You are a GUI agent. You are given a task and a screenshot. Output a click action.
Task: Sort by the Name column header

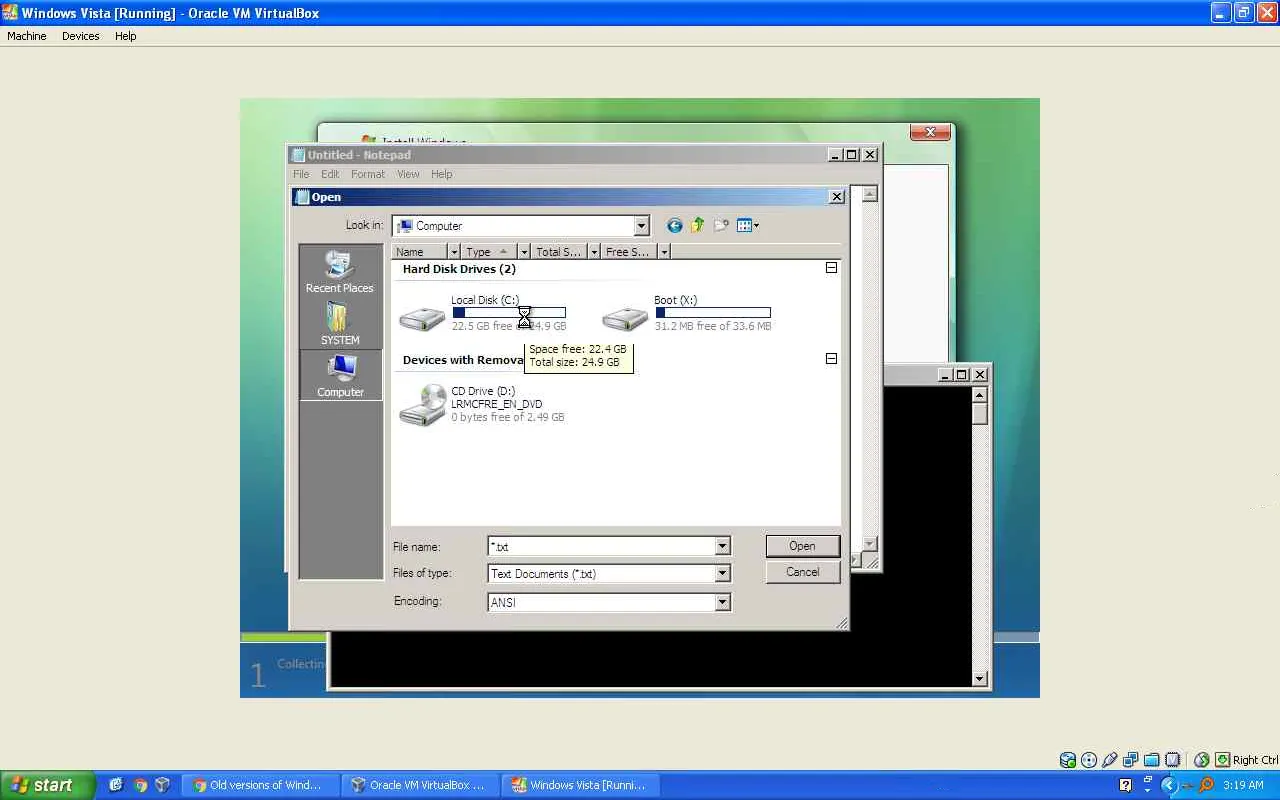tap(420, 252)
